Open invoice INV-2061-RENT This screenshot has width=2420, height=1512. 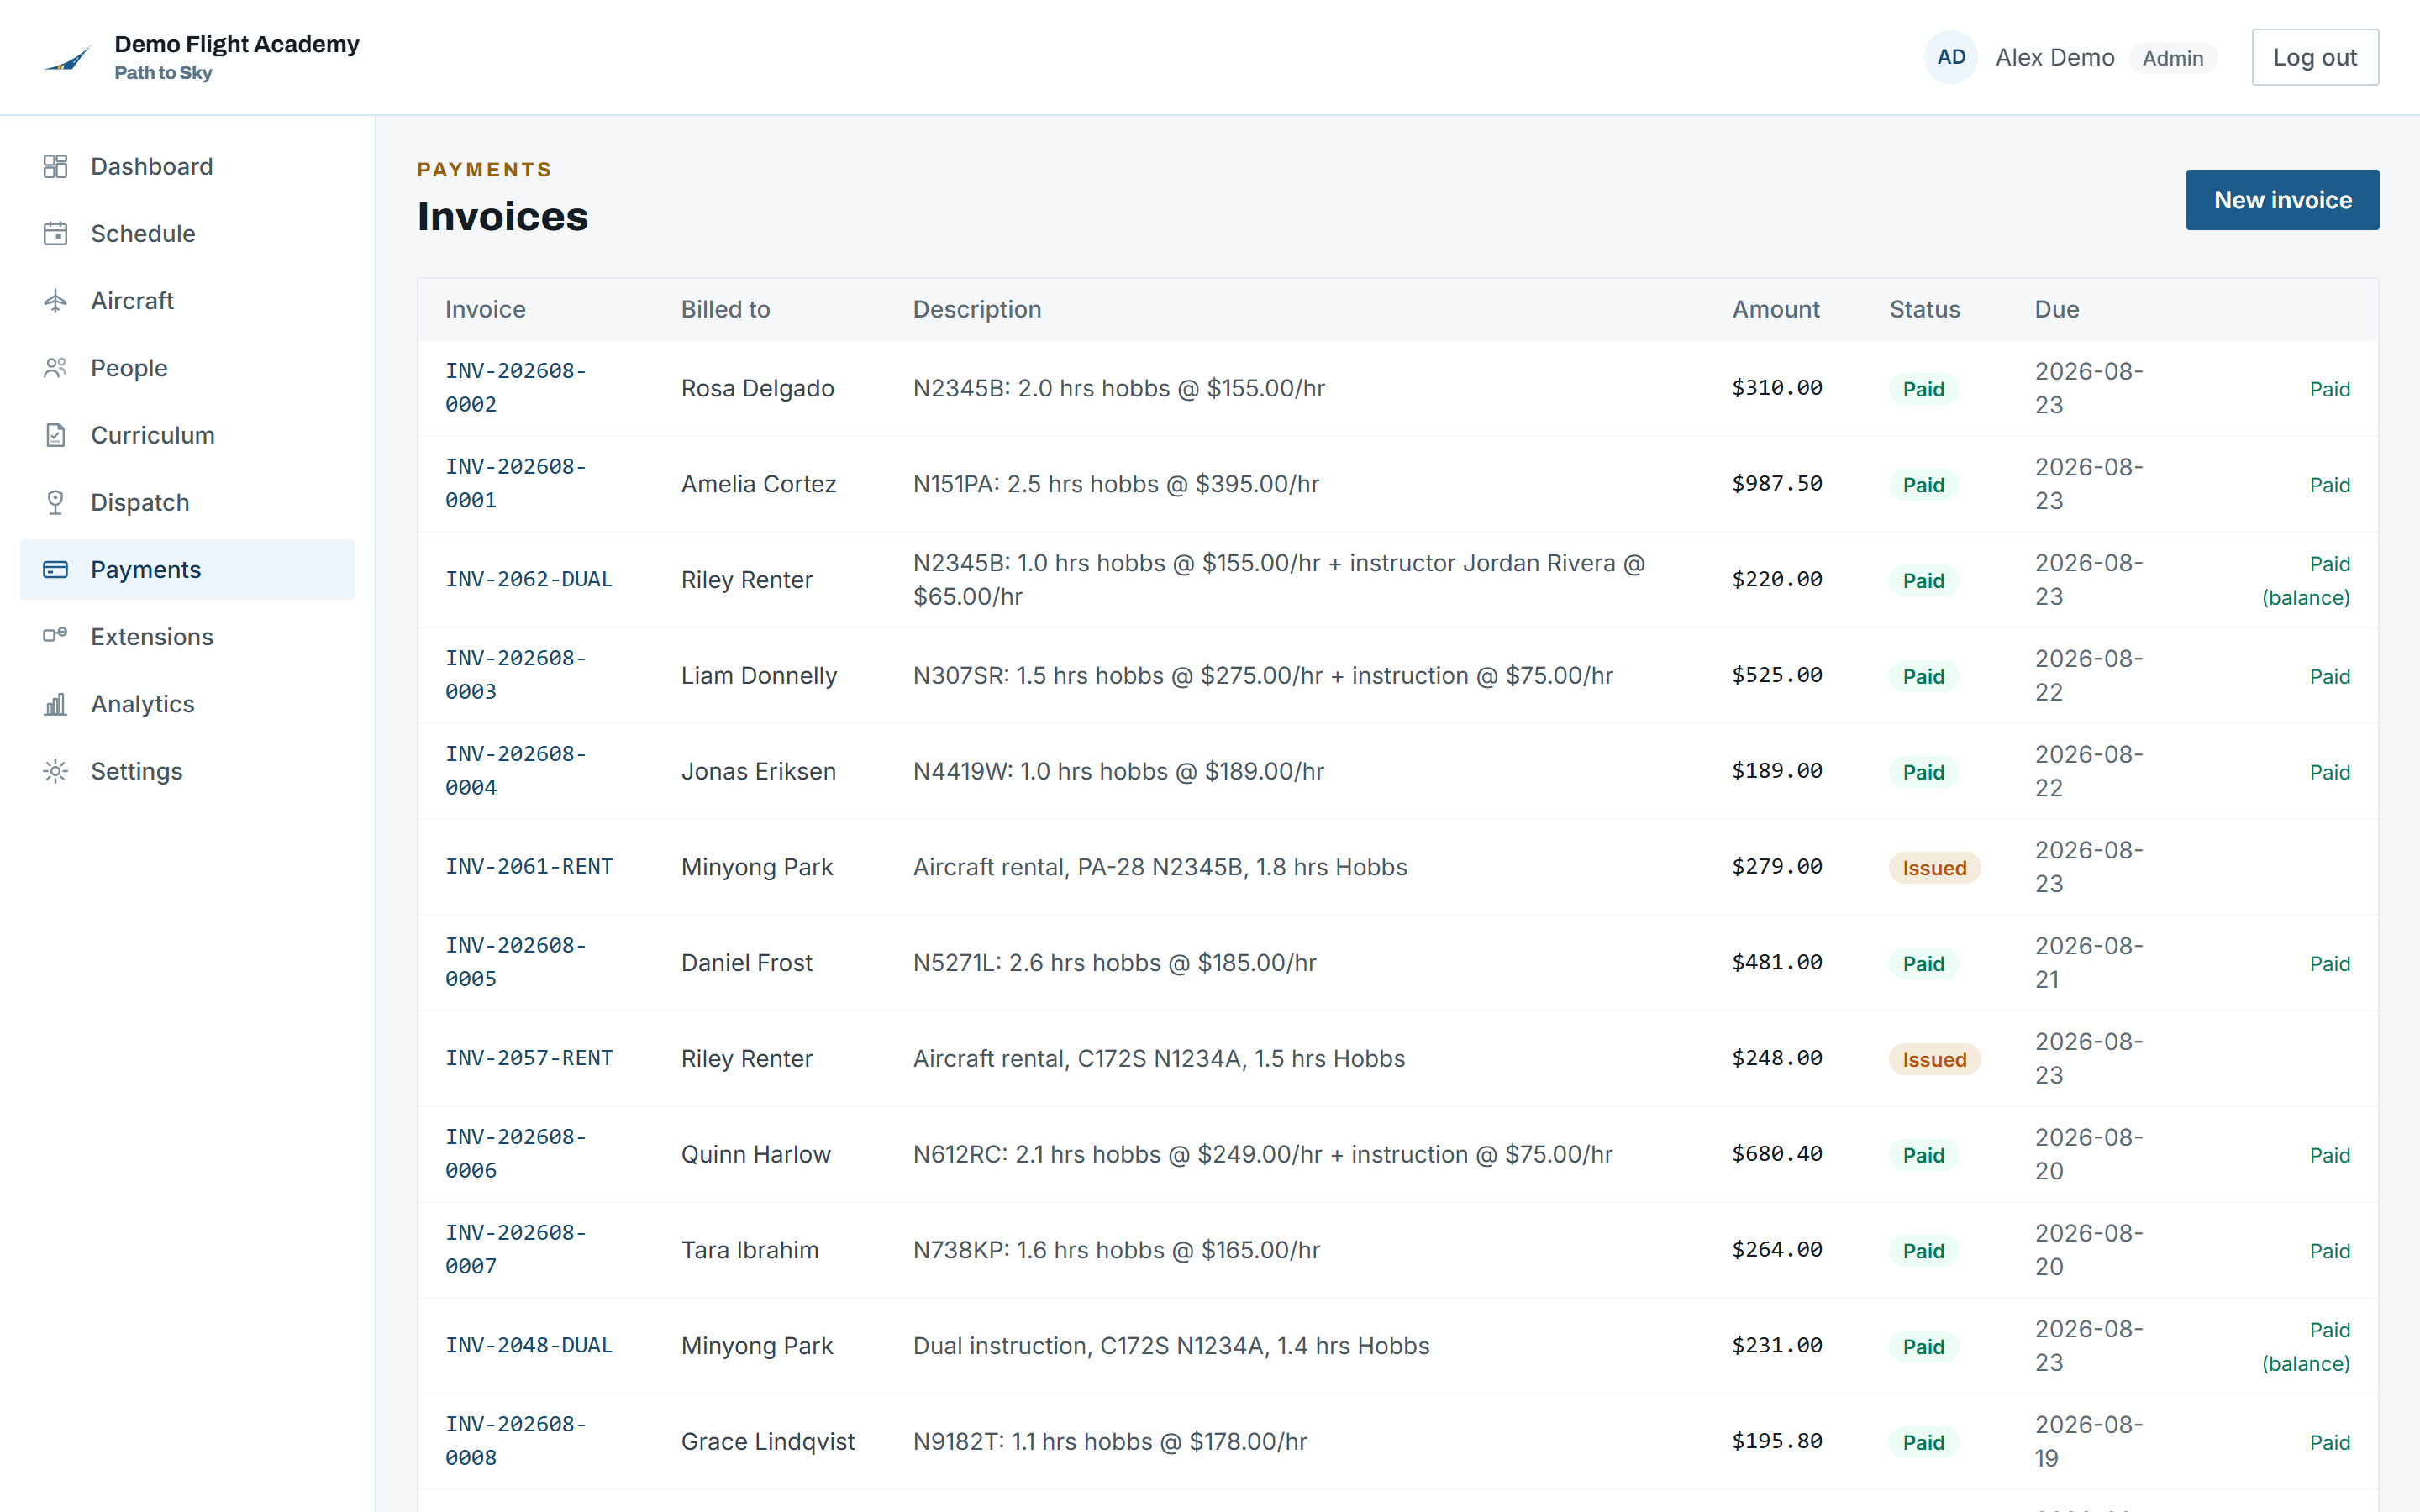tap(529, 866)
